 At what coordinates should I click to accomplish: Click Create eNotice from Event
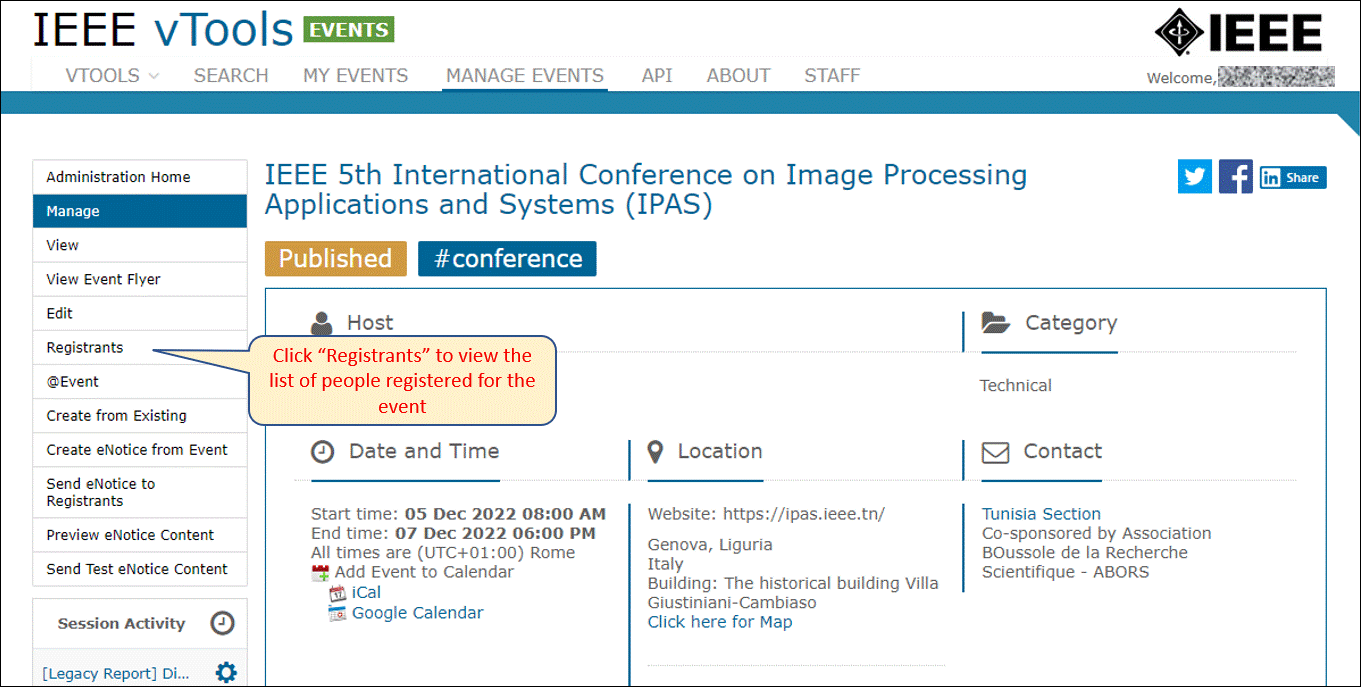pos(140,449)
